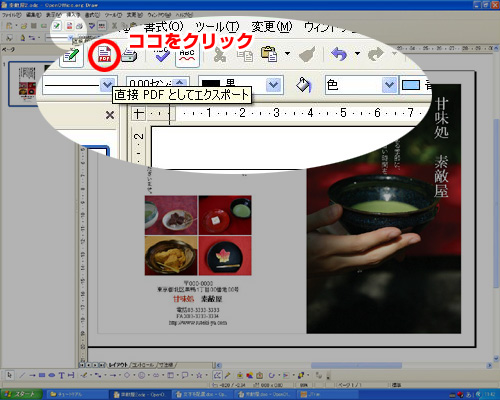Viewport: 500px width, 400px height.
Task: Expand the Curve tool dropdown arrow
Action: pos(91,375)
